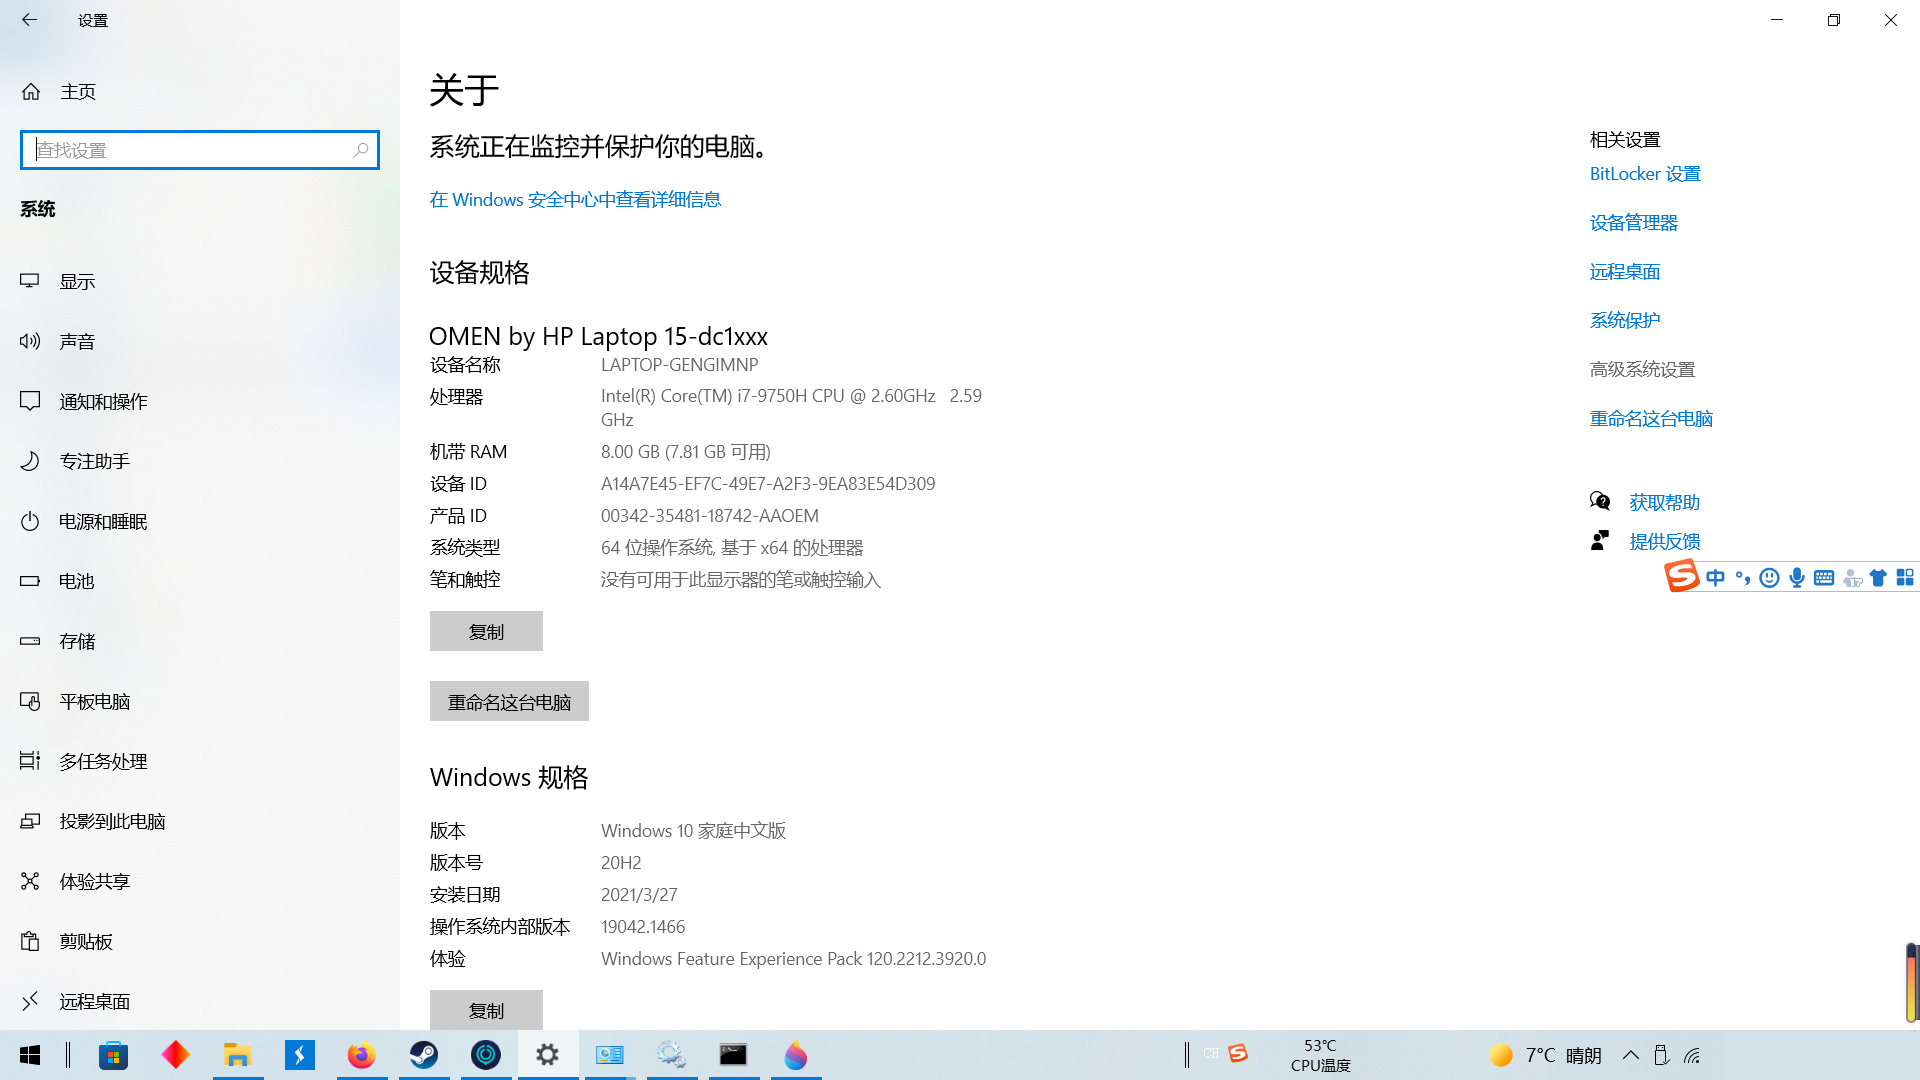The width and height of the screenshot is (1920, 1080).
Task: Click Settings gear on taskbar
Action: click(547, 1055)
